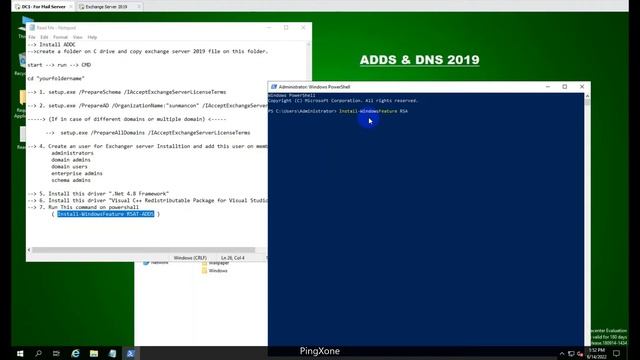Click the Notepad horizontal scrollbar
This screenshot has height=360, width=640.
[x=143, y=250]
